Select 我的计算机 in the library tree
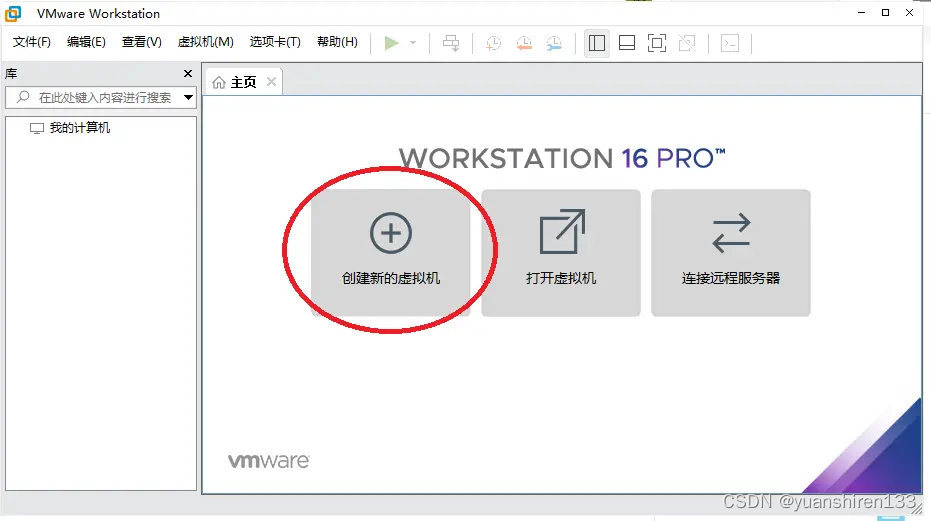The width and height of the screenshot is (931, 521). point(80,128)
